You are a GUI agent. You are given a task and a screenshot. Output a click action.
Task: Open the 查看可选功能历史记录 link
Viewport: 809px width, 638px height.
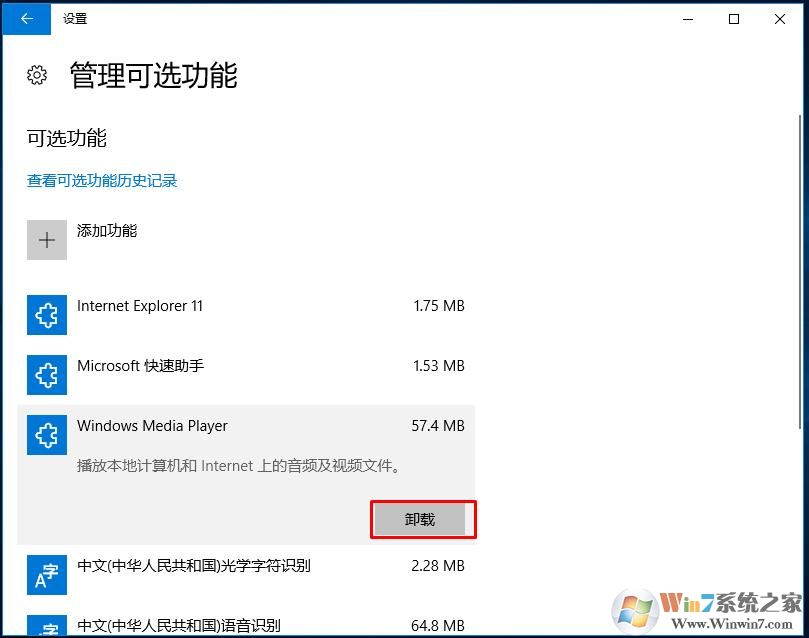tap(102, 181)
